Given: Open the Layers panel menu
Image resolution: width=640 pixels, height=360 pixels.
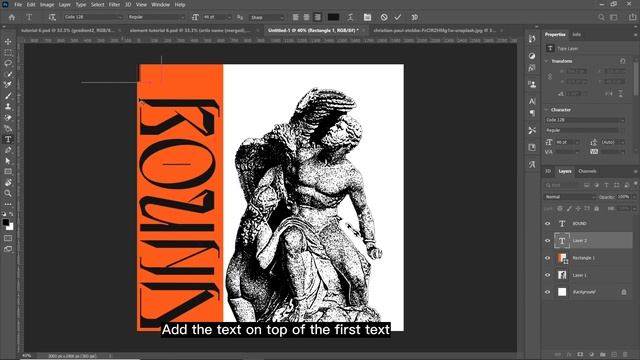Looking at the screenshot, I should 636,171.
